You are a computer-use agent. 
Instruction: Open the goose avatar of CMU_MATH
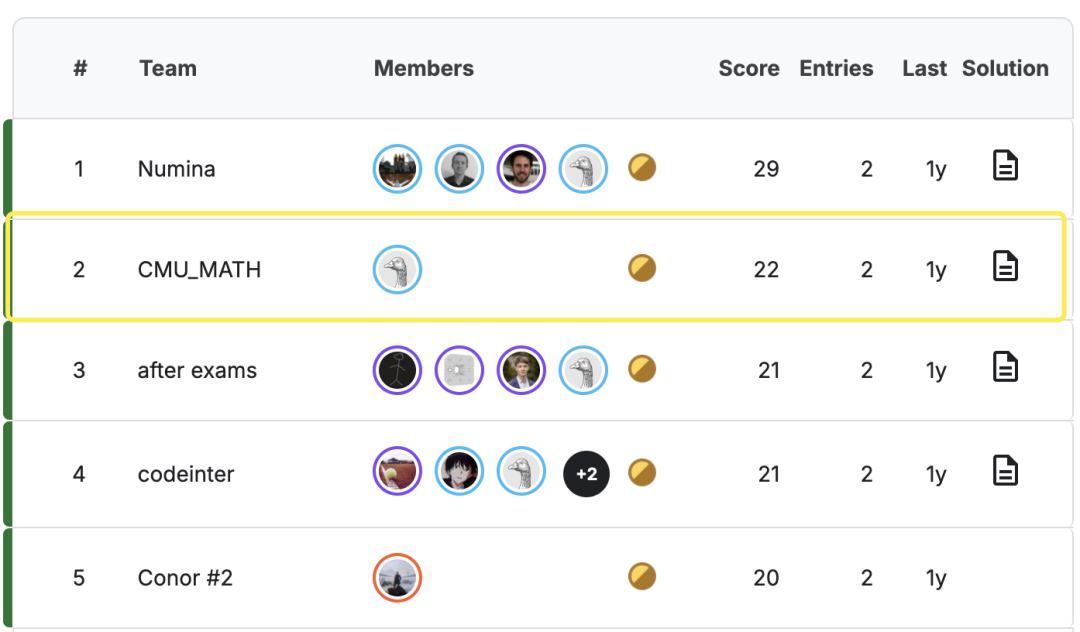point(397,269)
